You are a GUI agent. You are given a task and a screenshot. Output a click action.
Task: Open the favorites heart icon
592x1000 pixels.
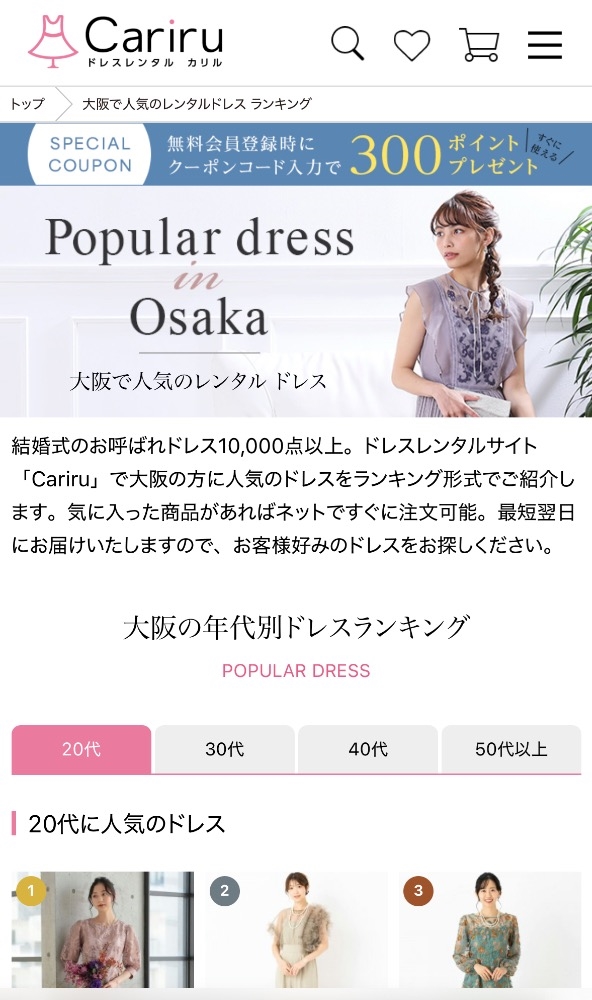[x=411, y=45]
